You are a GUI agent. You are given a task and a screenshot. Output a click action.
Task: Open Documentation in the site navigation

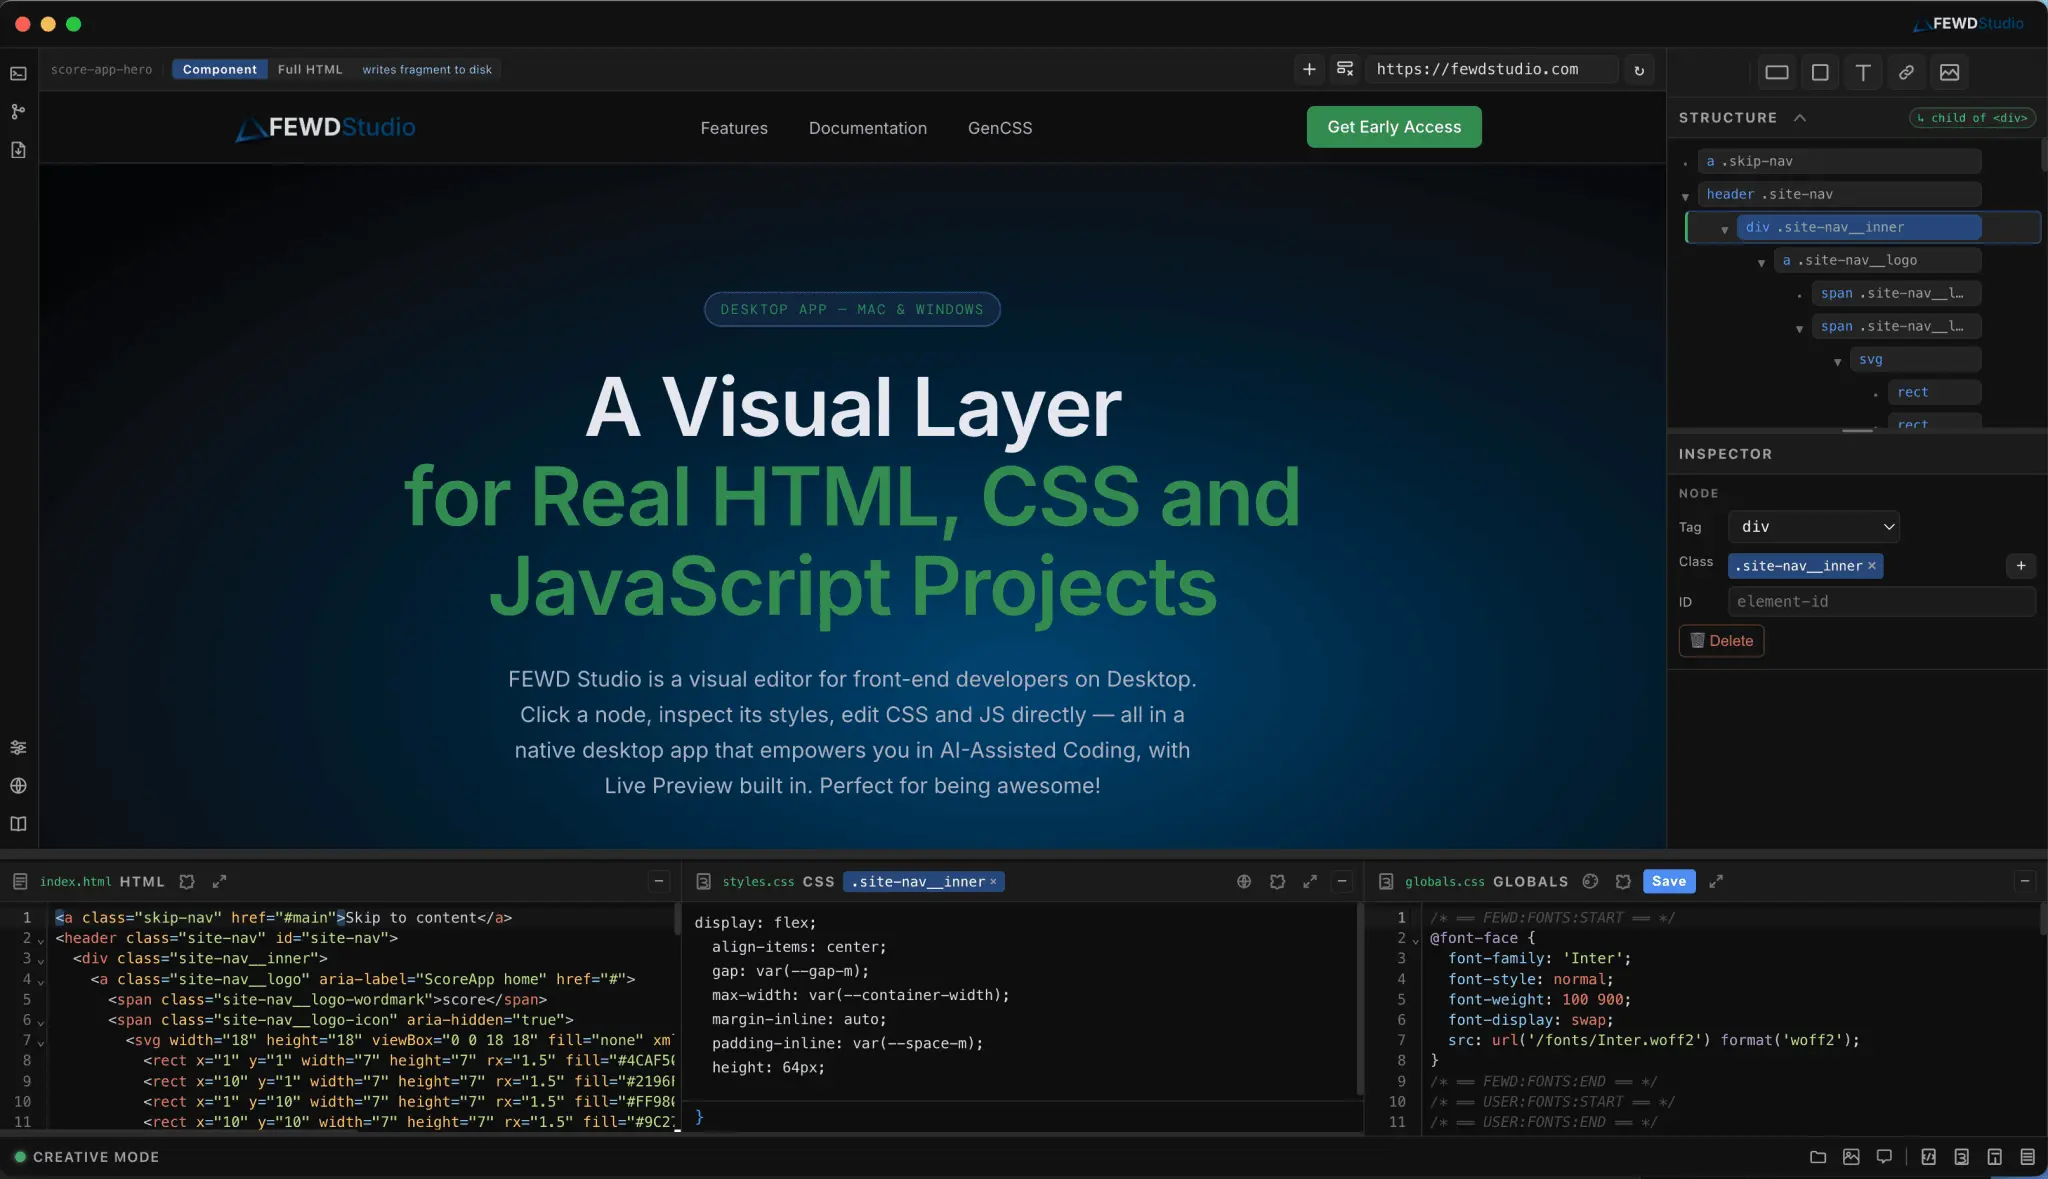pyautogui.click(x=868, y=128)
